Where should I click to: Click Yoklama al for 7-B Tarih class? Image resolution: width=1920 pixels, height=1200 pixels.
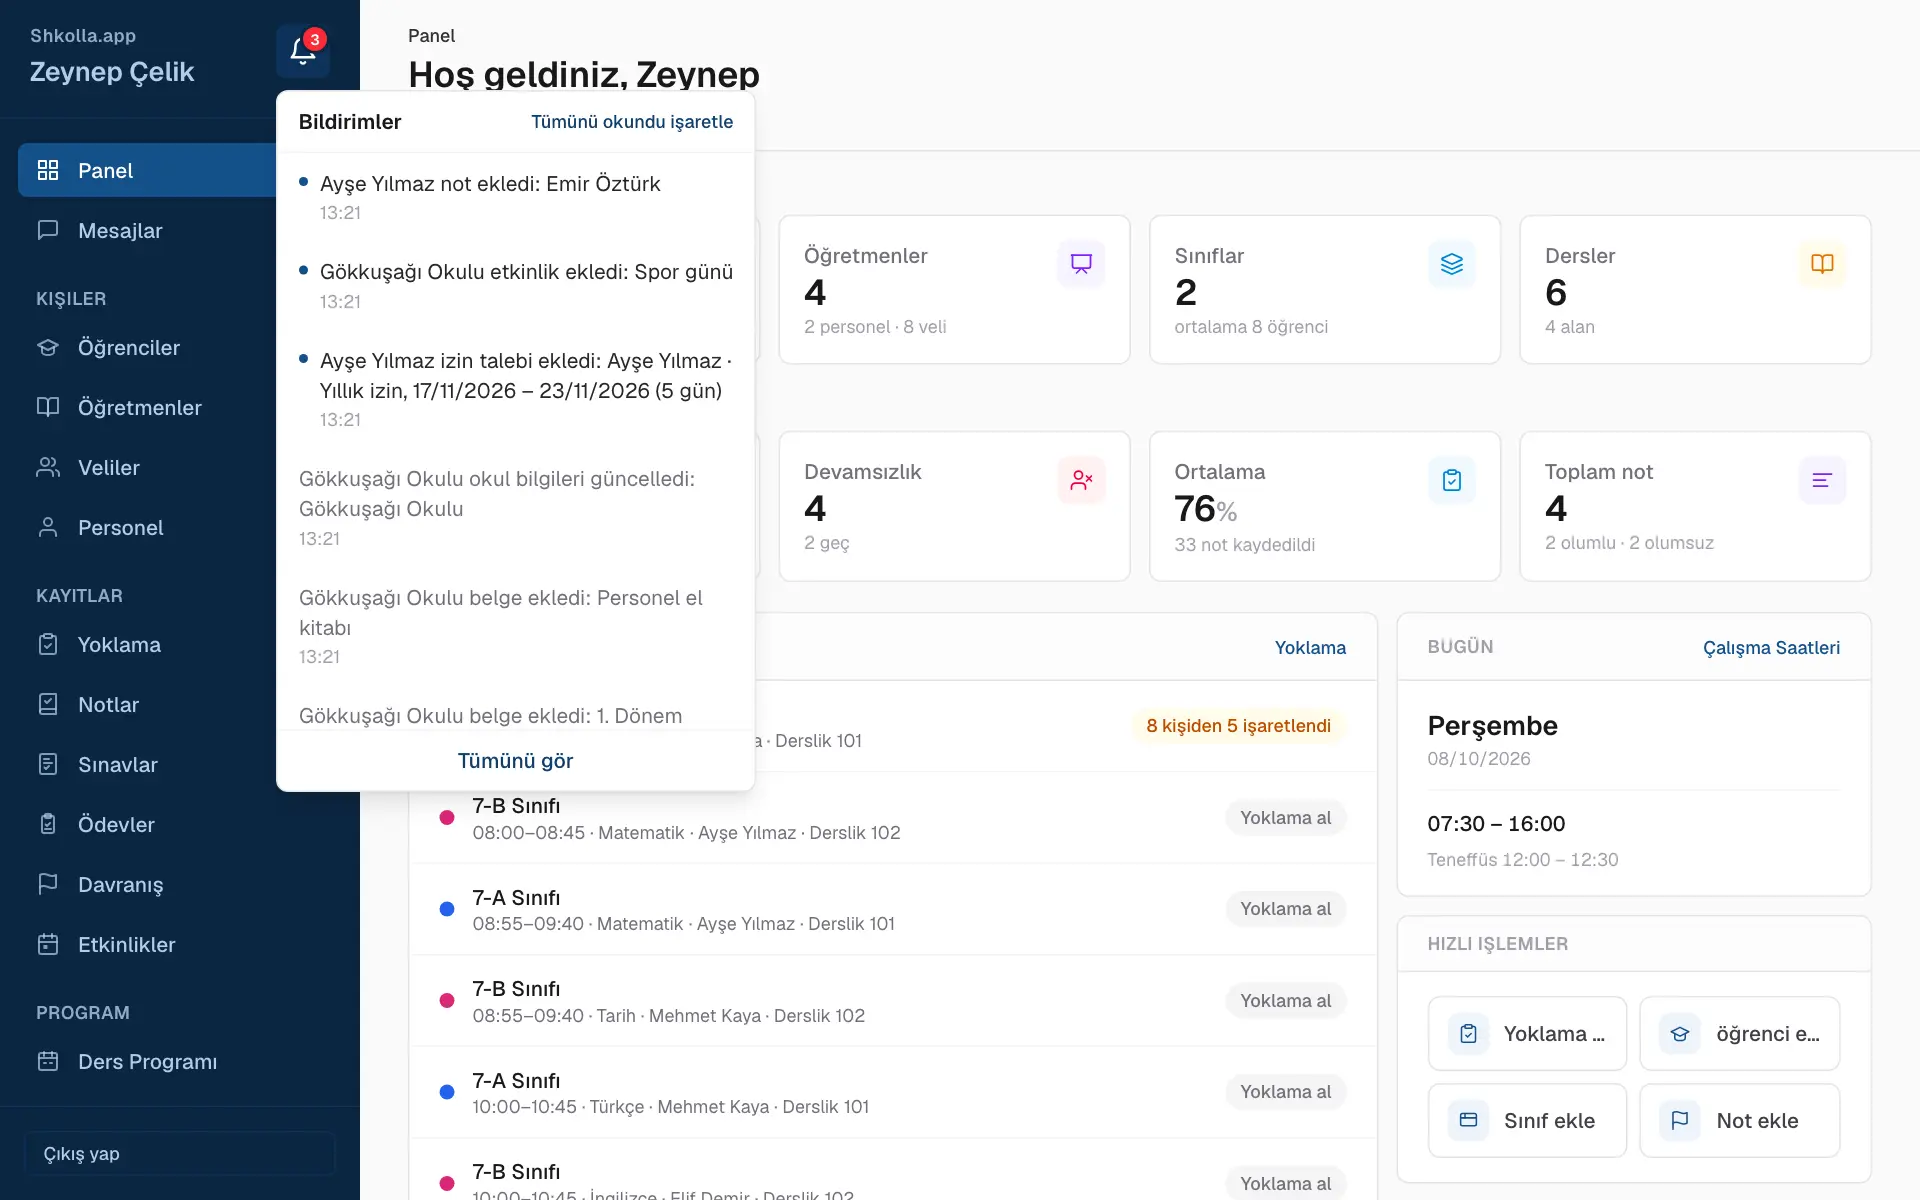coord(1285,1001)
